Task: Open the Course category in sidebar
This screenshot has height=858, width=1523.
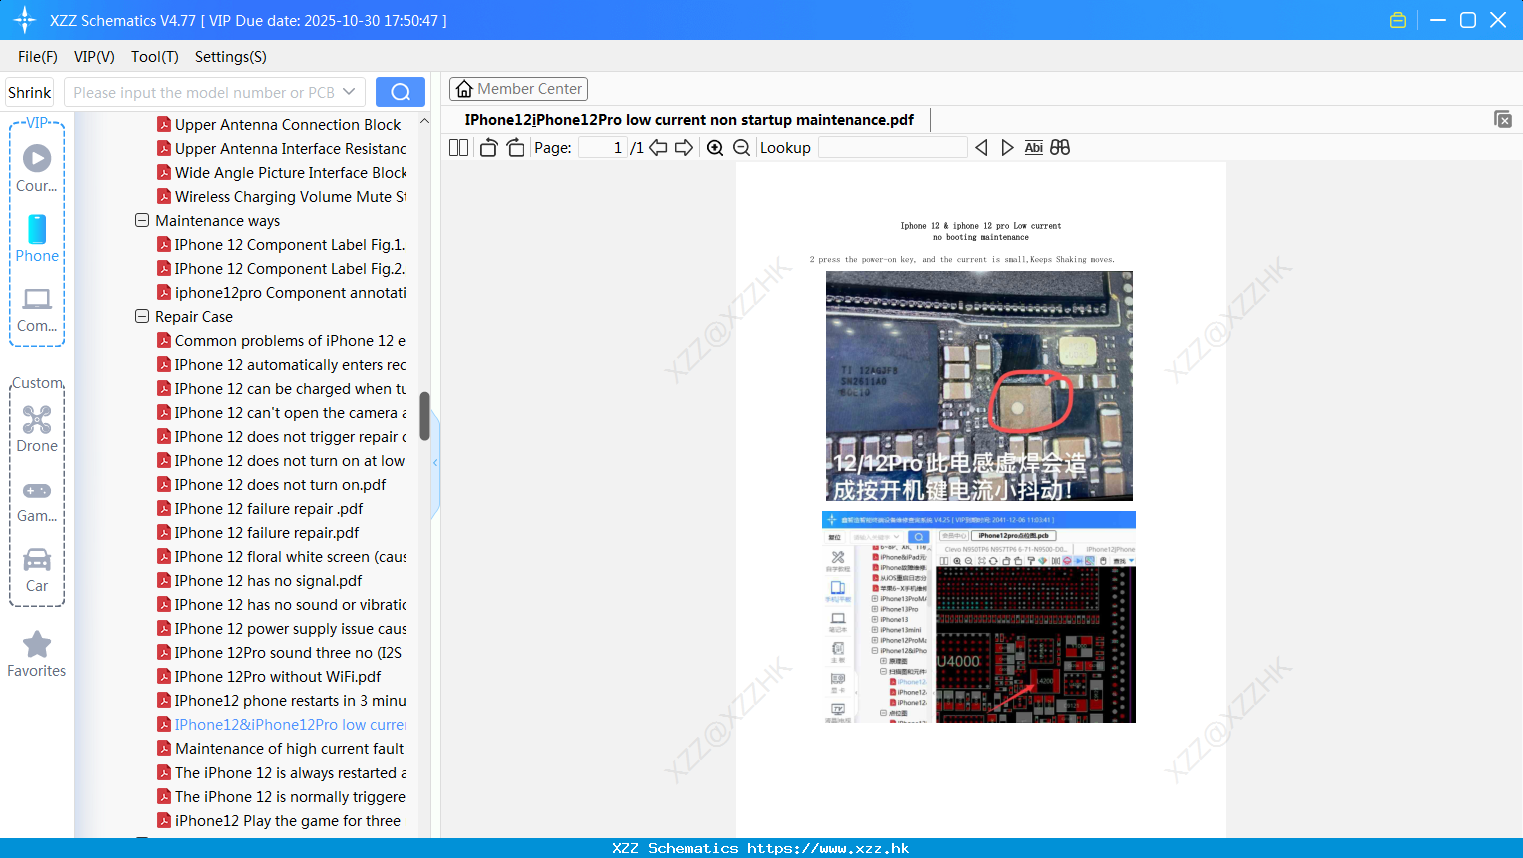Action: coord(37,168)
